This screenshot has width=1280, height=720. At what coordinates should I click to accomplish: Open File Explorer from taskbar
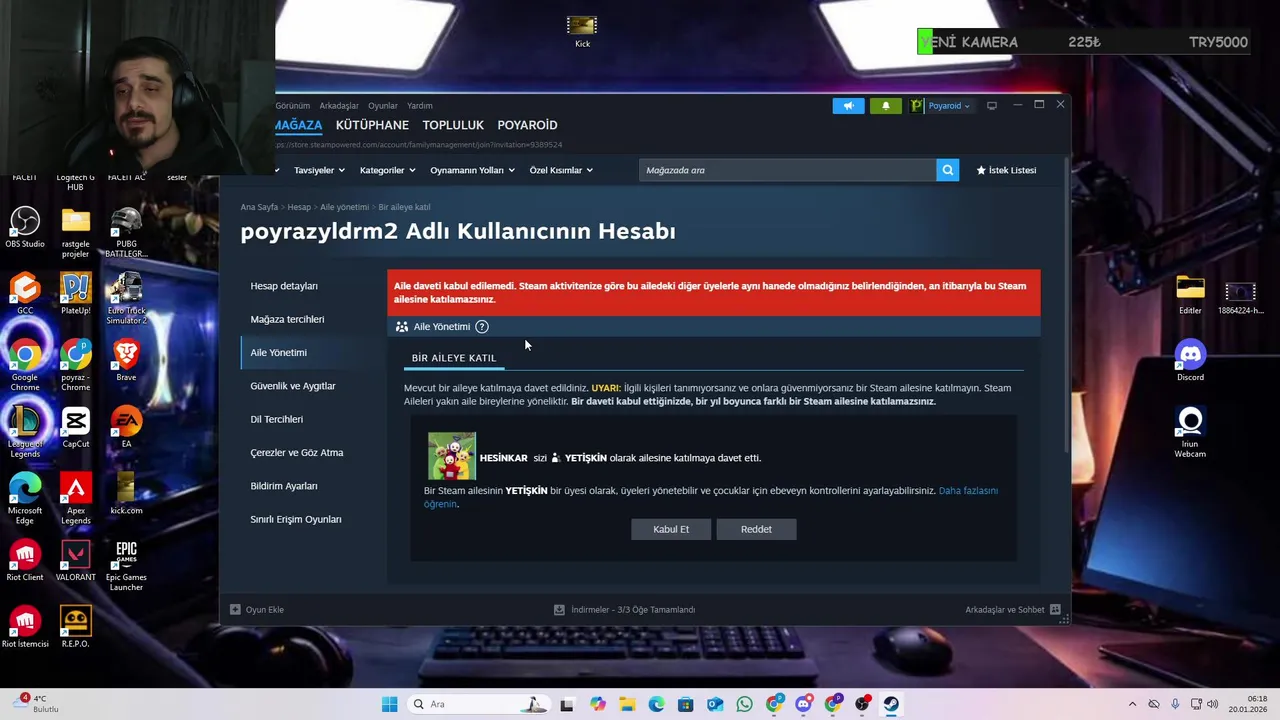click(626, 704)
